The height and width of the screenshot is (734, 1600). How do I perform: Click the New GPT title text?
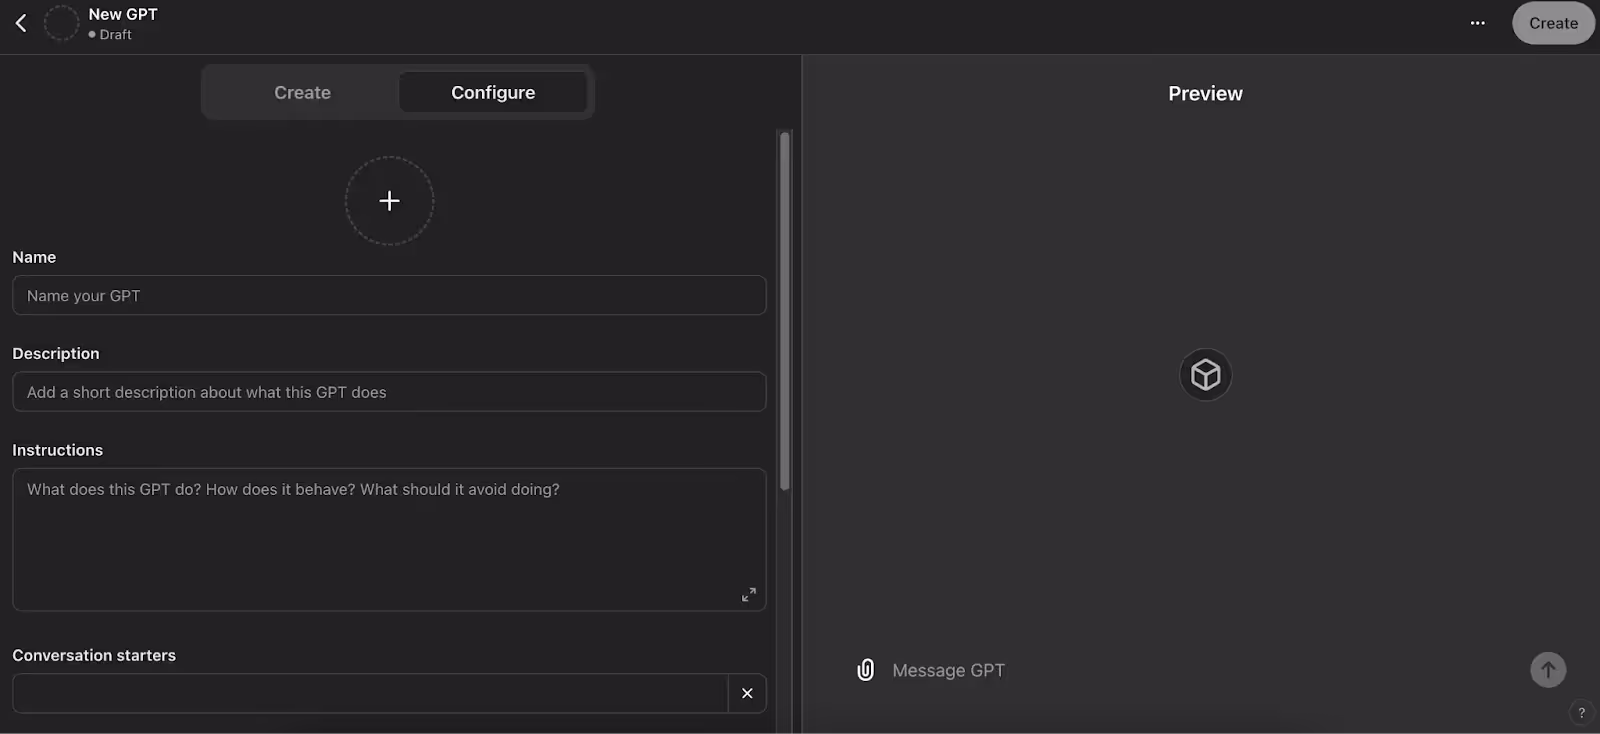(123, 14)
